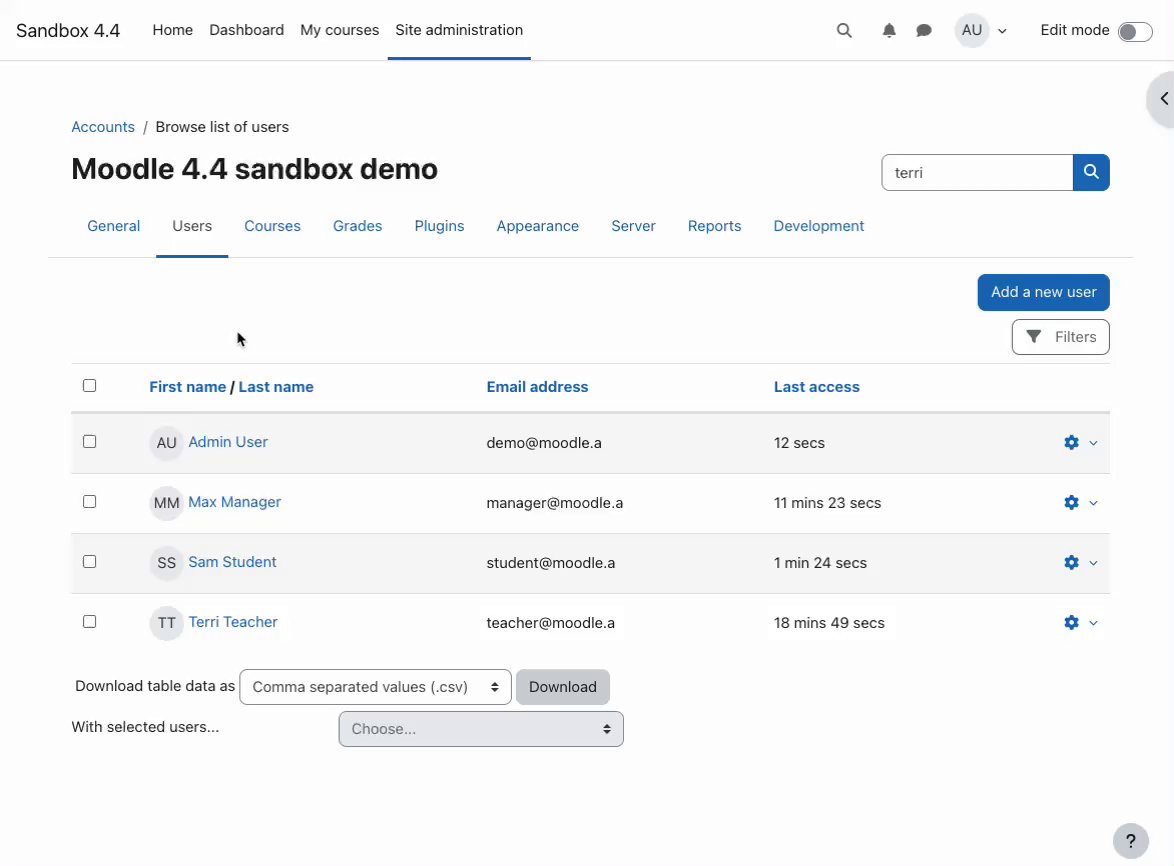Switch to the Development tab

(x=818, y=226)
